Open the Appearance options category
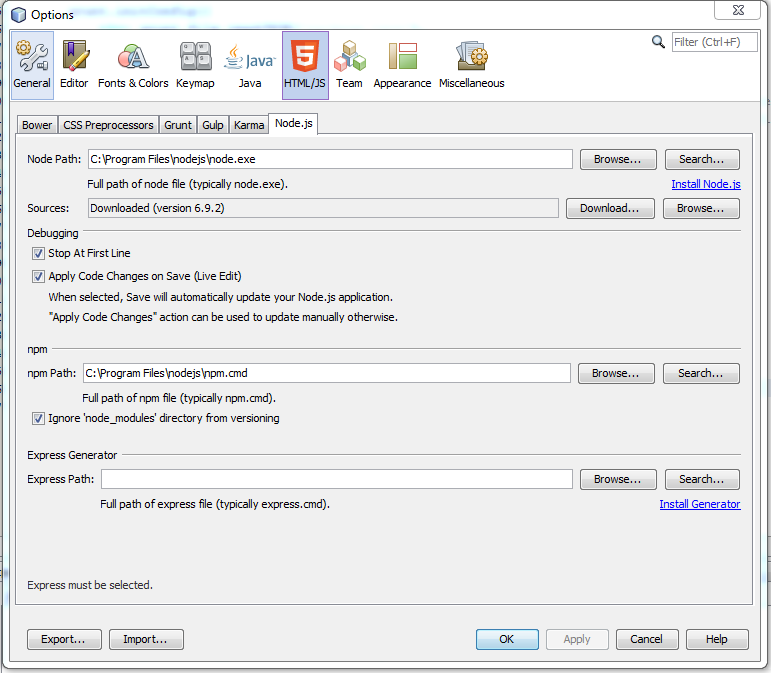The height and width of the screenshot is (673, 771). coord(402,65)
